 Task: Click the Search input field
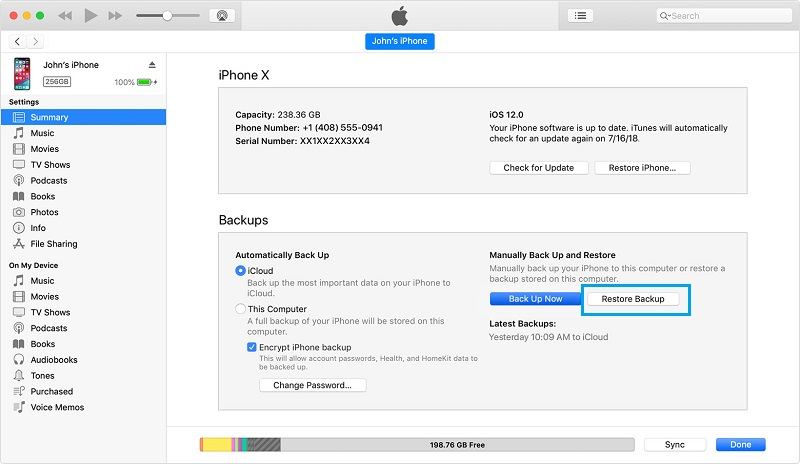point(723,16)
